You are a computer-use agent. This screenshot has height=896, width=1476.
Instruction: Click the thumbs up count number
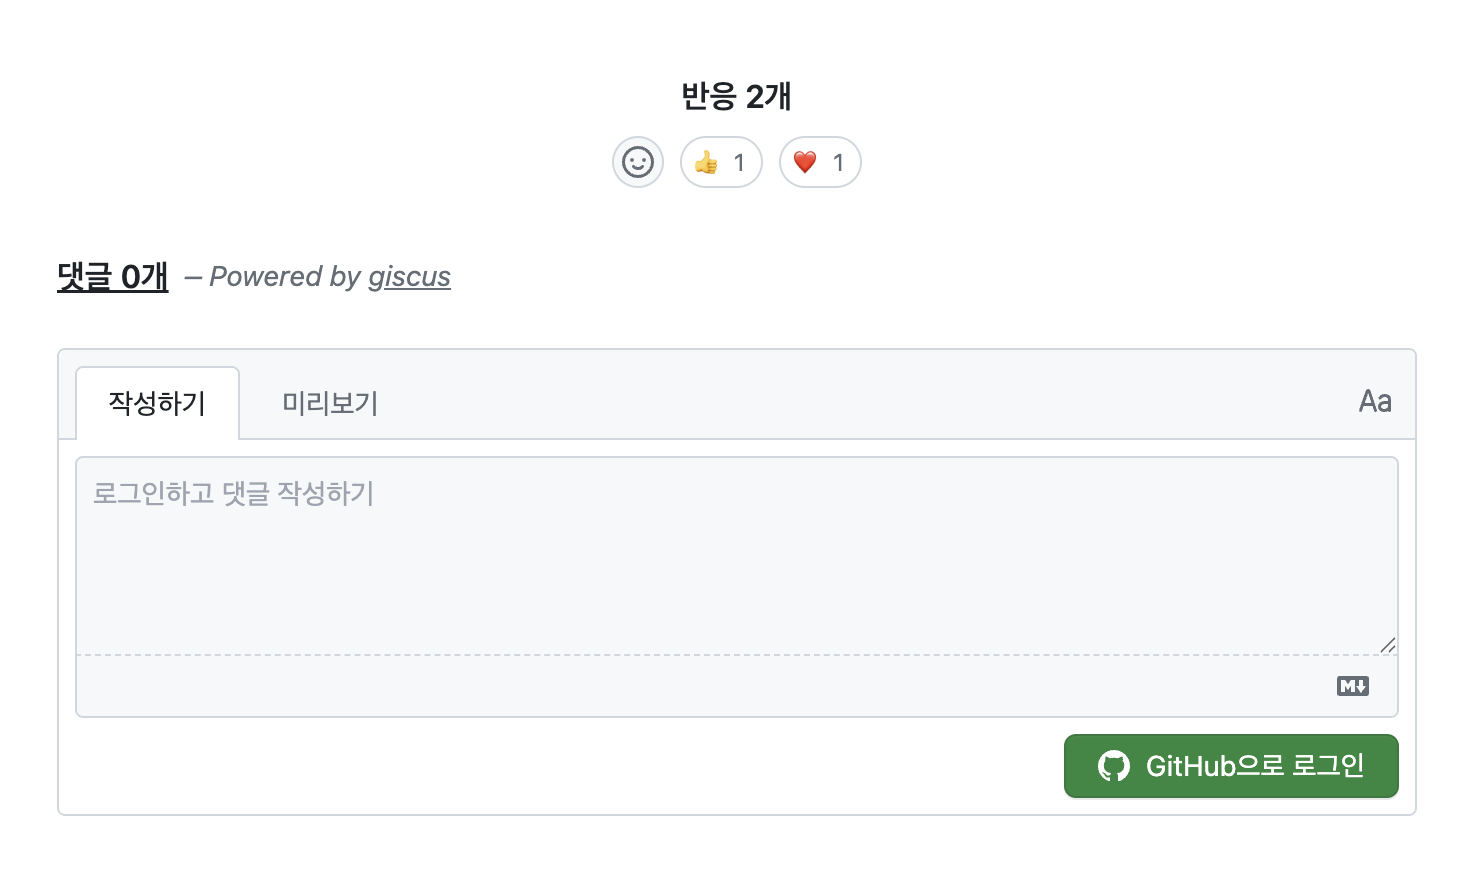[x=739, y=162]
